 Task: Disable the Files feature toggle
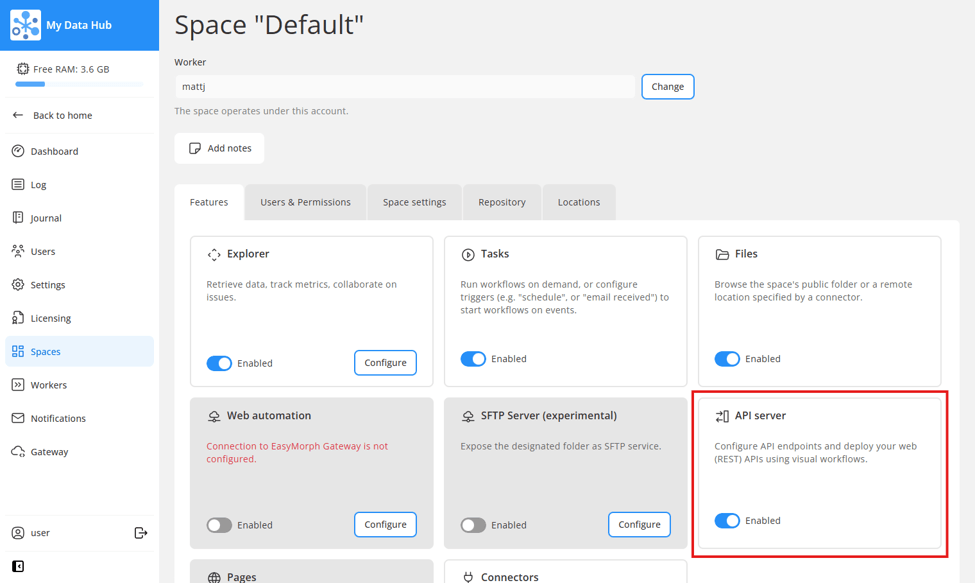coord(727,359)
